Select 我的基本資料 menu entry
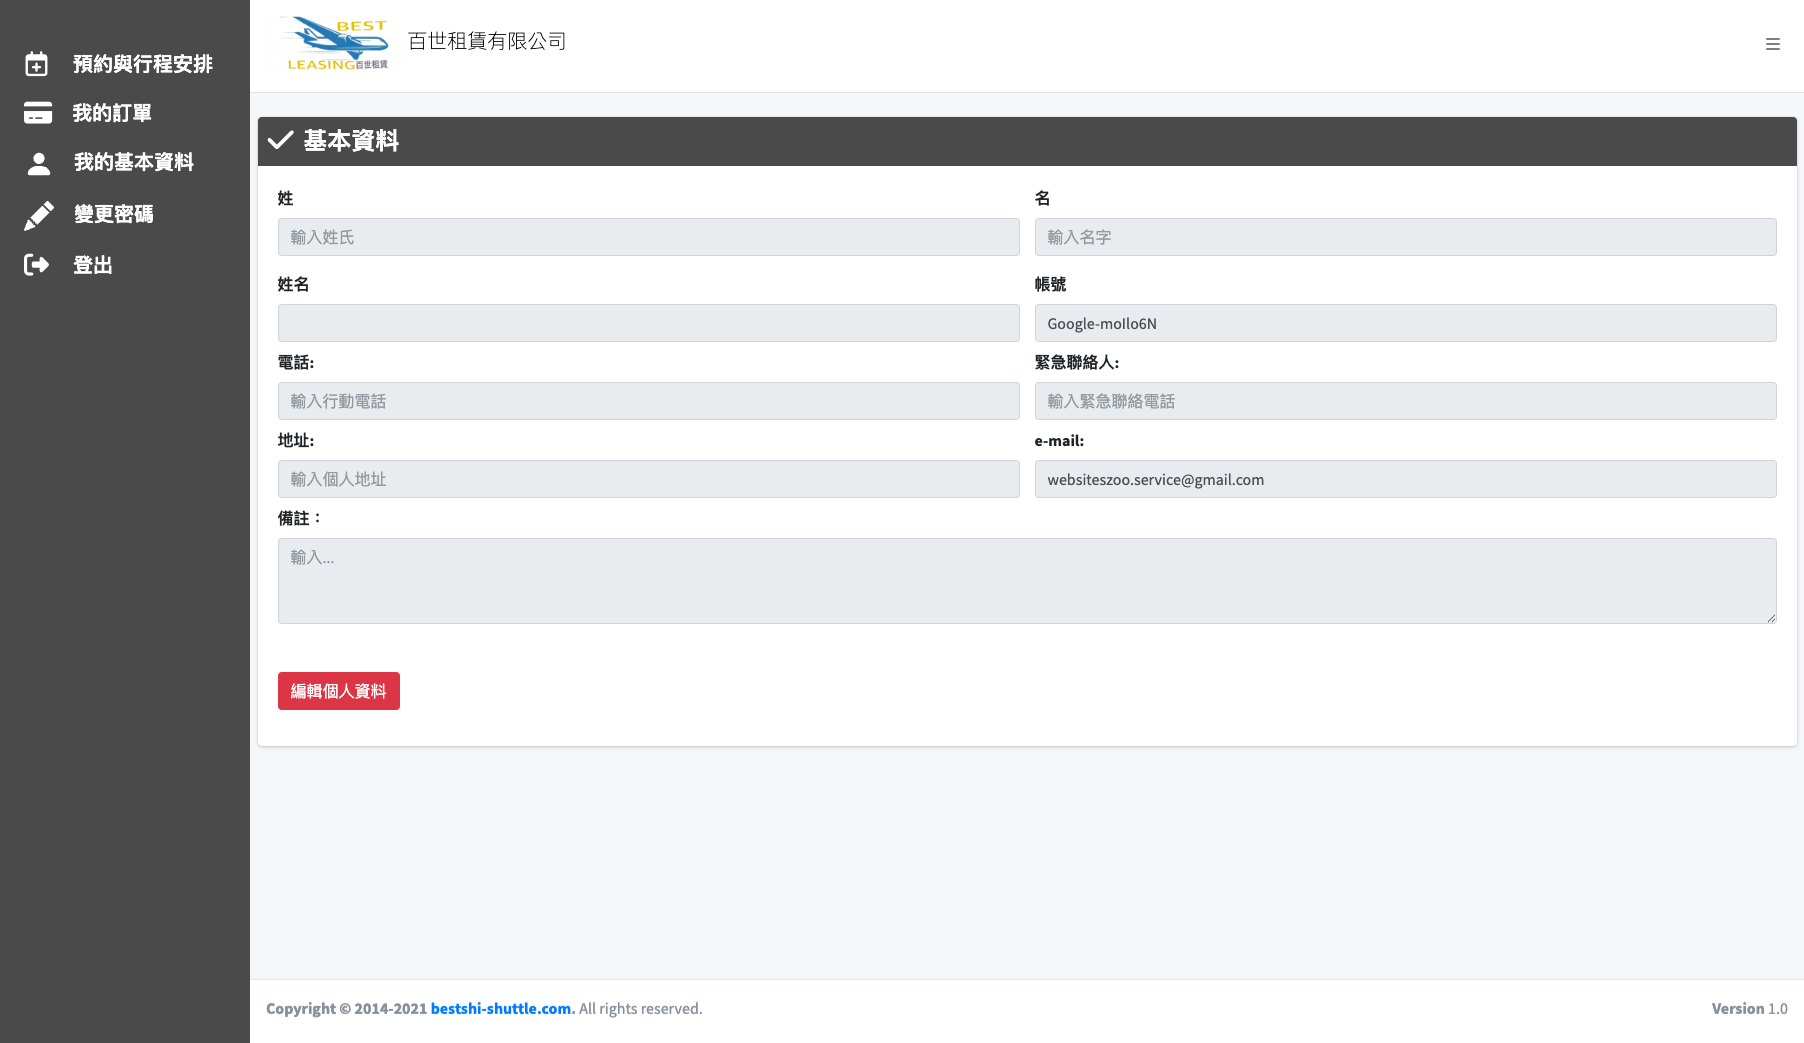Screen dimensions: 1804x1043 [x=133, y=162]
